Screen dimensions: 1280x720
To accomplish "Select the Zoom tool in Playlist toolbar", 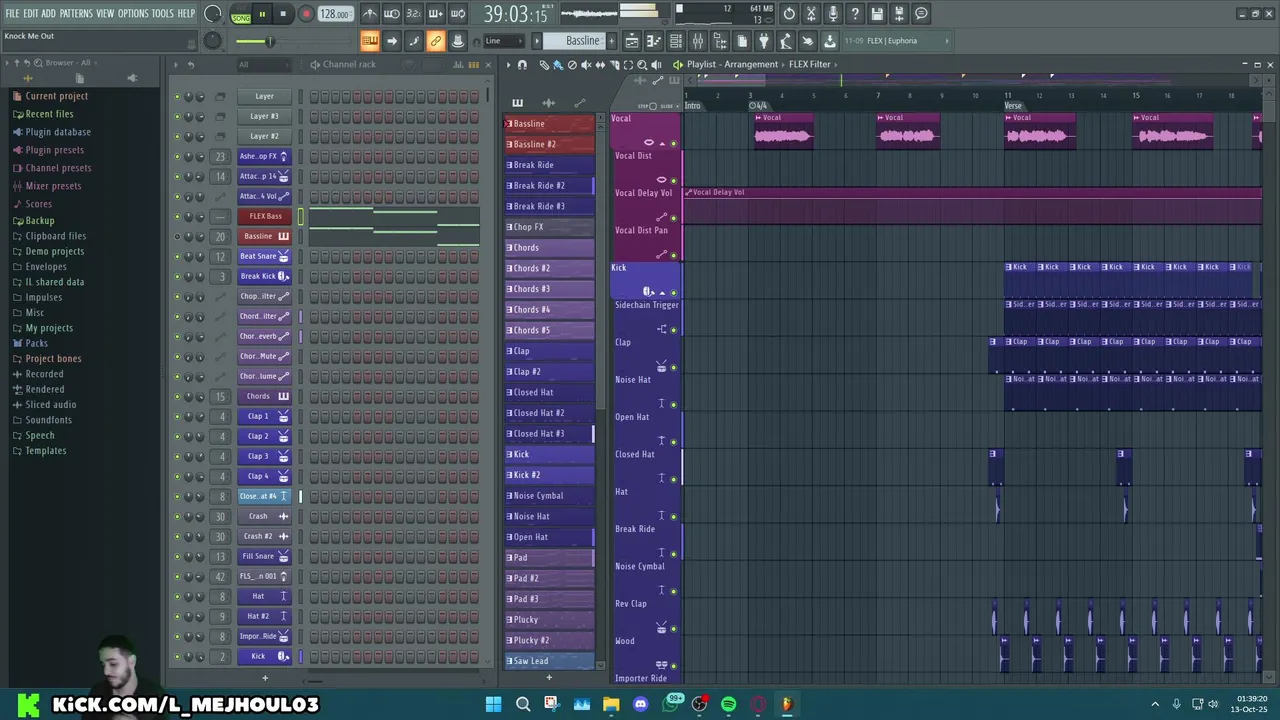I will pyautogui.click(x=642, y=65).
